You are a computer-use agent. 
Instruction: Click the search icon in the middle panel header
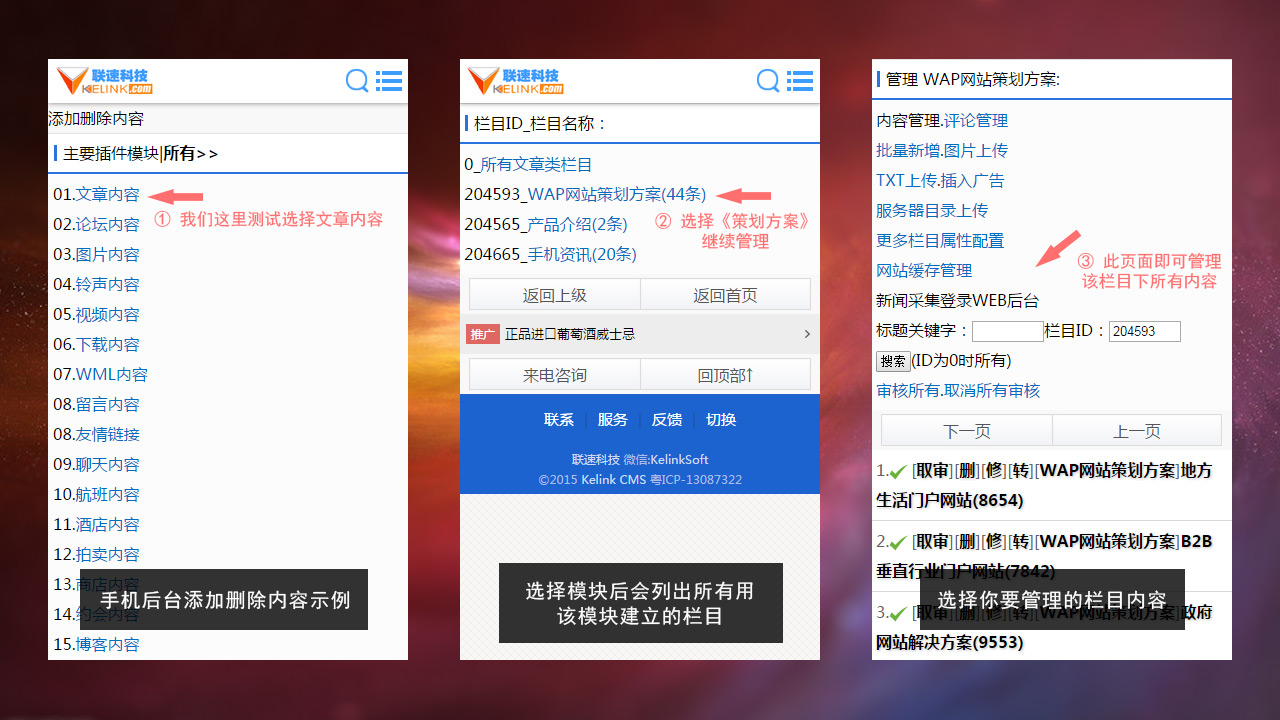pos(768,81)
